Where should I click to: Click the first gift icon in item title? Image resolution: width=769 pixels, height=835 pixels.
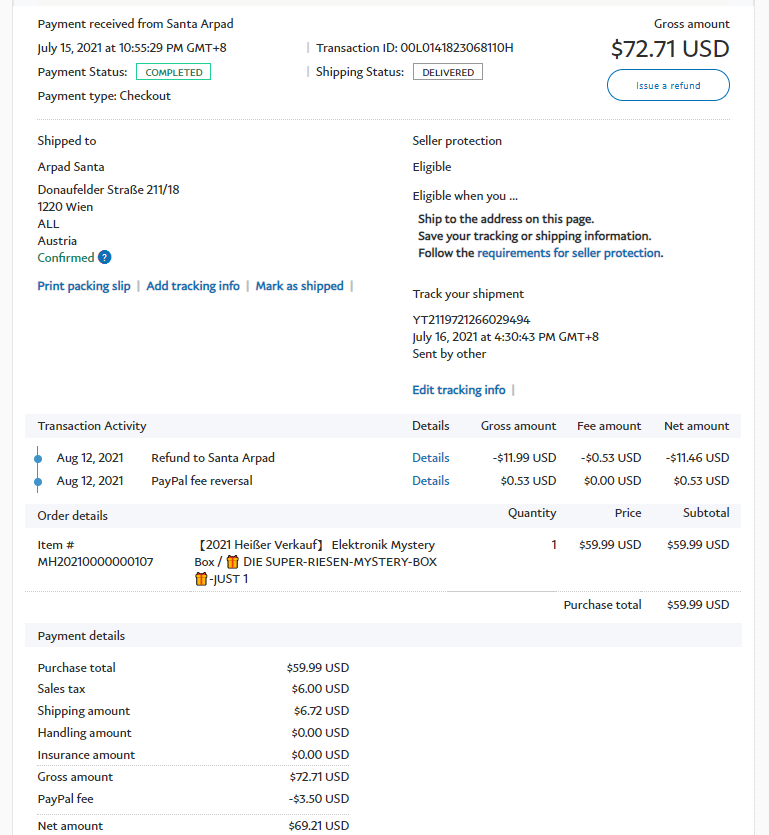pos(232,562)
